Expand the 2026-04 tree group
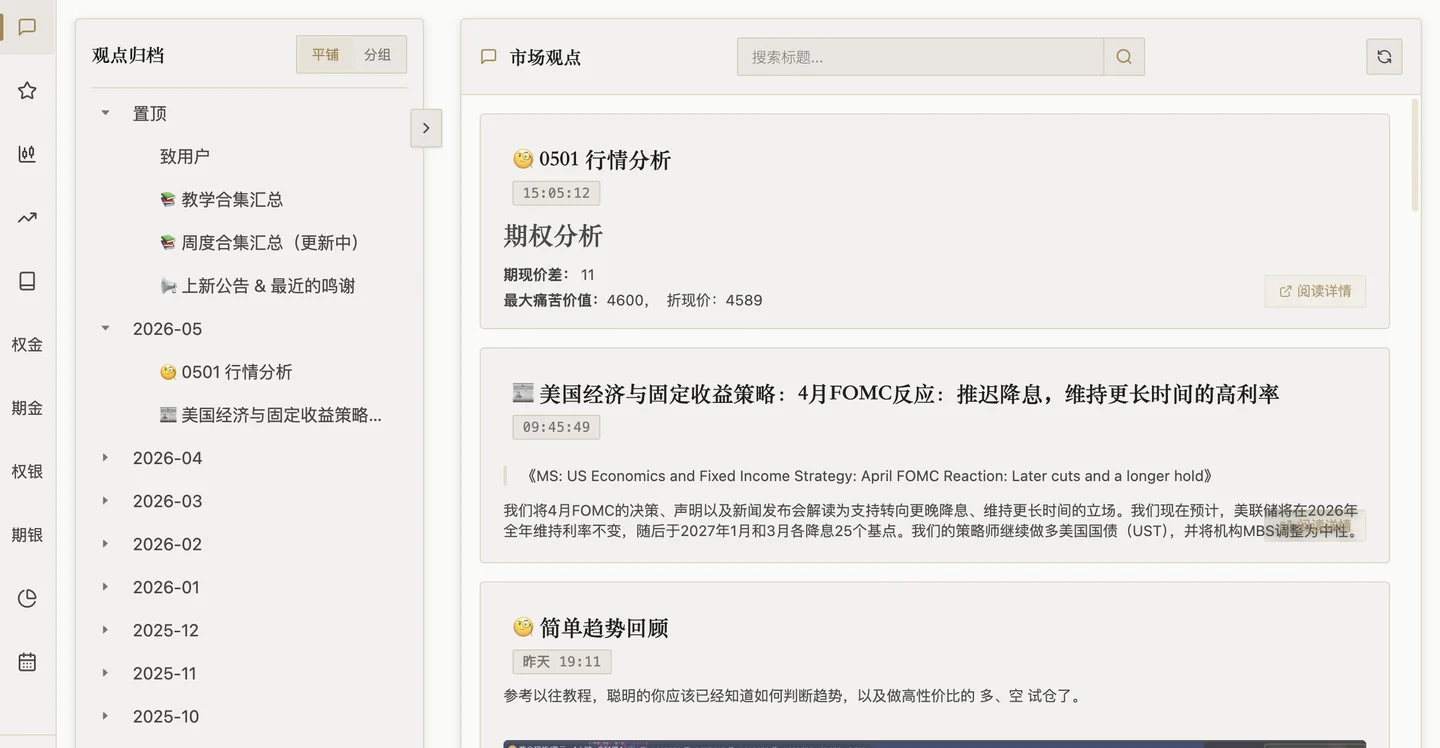The width and height of the screenshot is (1440, 748). (105, 457)
